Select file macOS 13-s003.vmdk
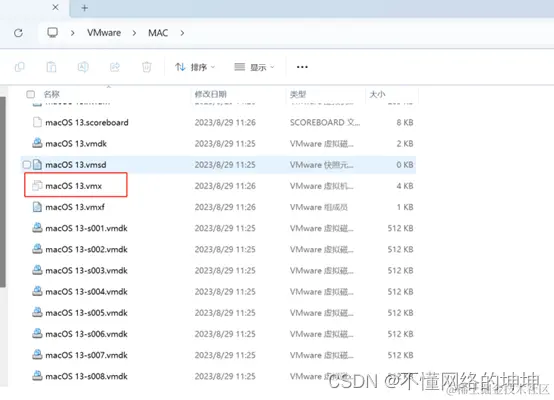The height and width of the screenshot is (400, 554). pos(87,271)
